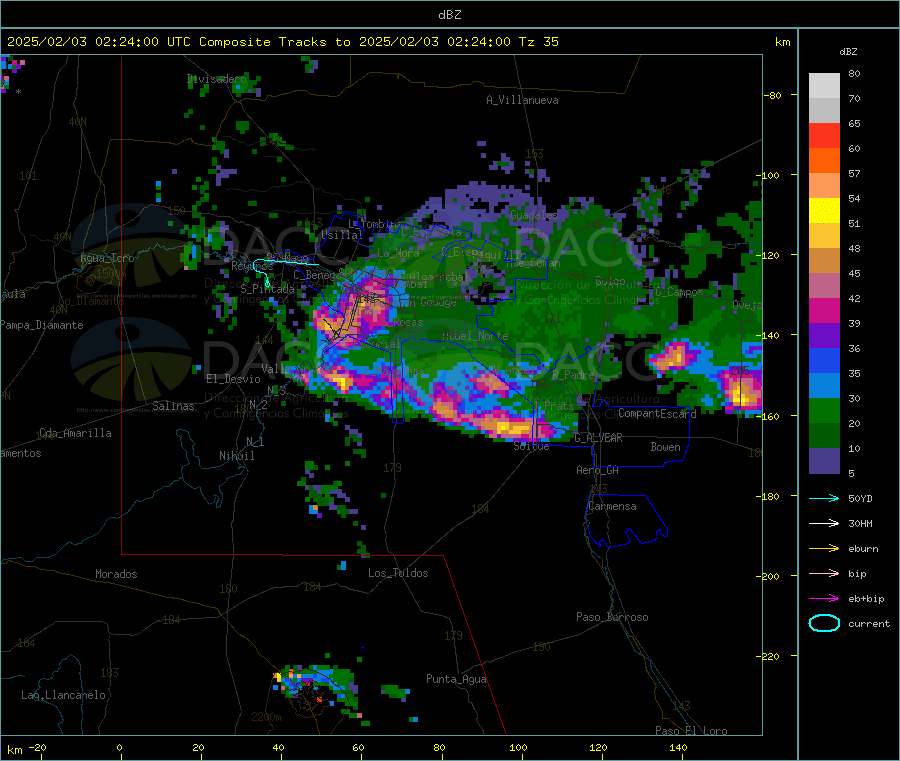The width and height of the screenshot is (900, 761).
Task: Click the 'dBZ' title at the top bar
Action: pos(449,15)
